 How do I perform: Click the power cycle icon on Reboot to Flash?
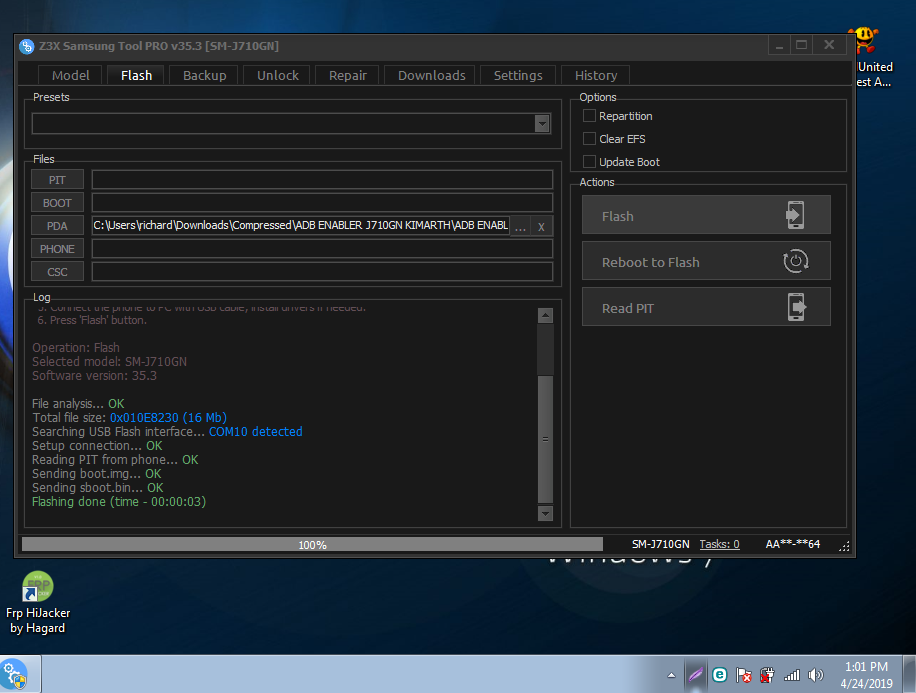pos(796,261)
